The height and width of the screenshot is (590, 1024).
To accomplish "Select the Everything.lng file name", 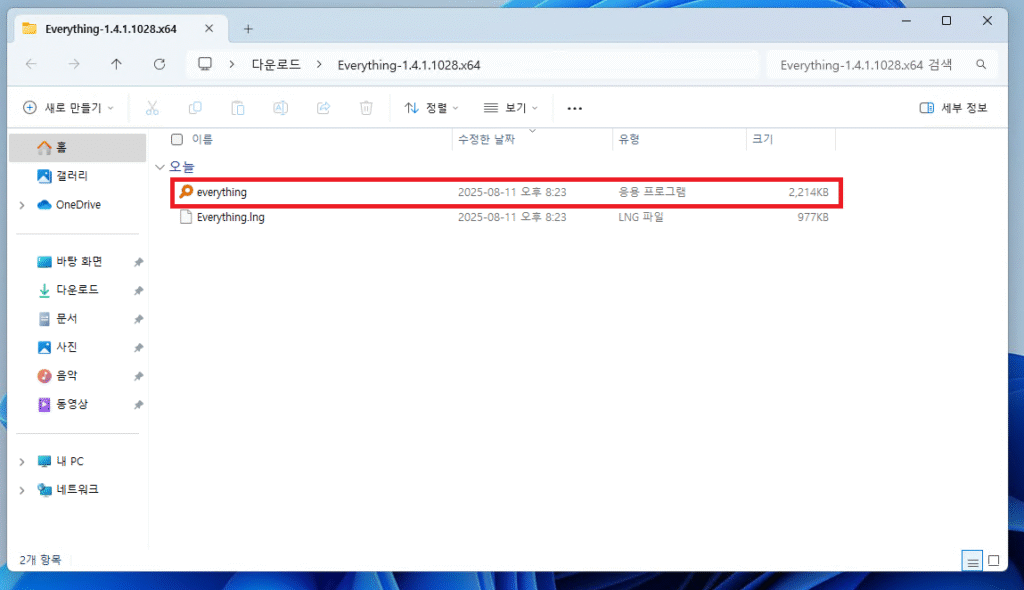I will click(231, 217).
